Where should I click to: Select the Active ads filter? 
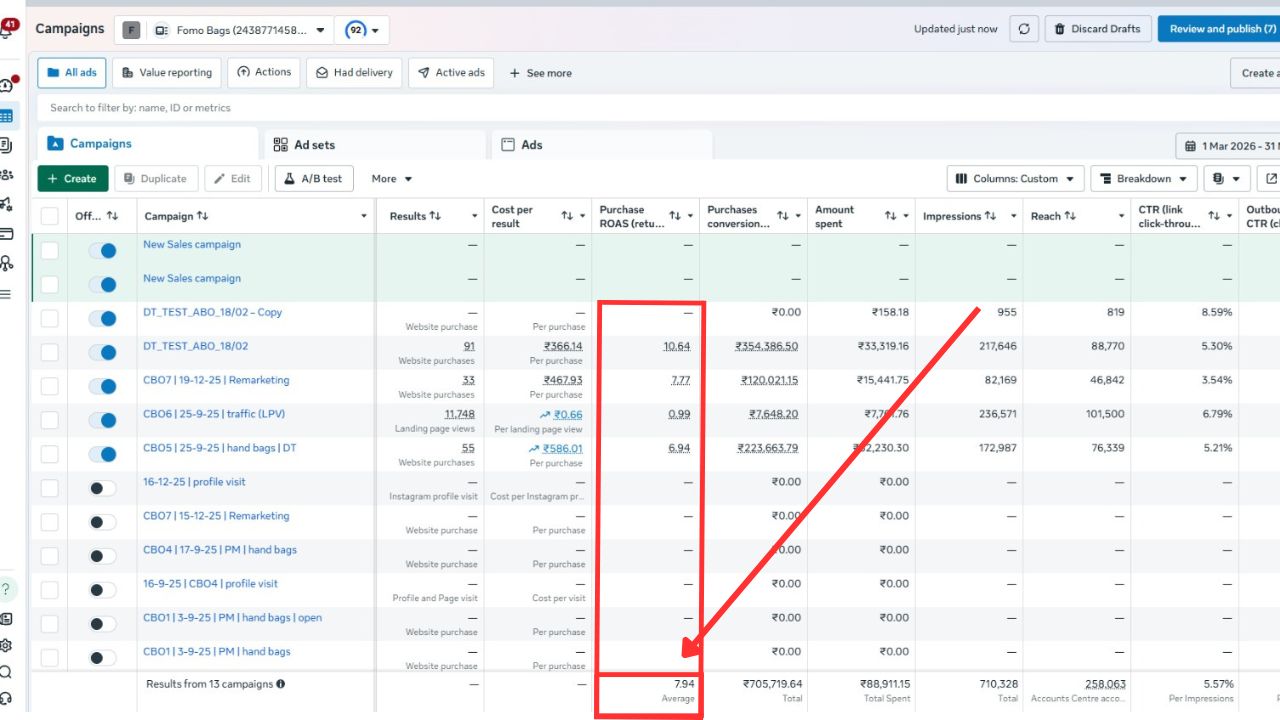pos(451,73)
